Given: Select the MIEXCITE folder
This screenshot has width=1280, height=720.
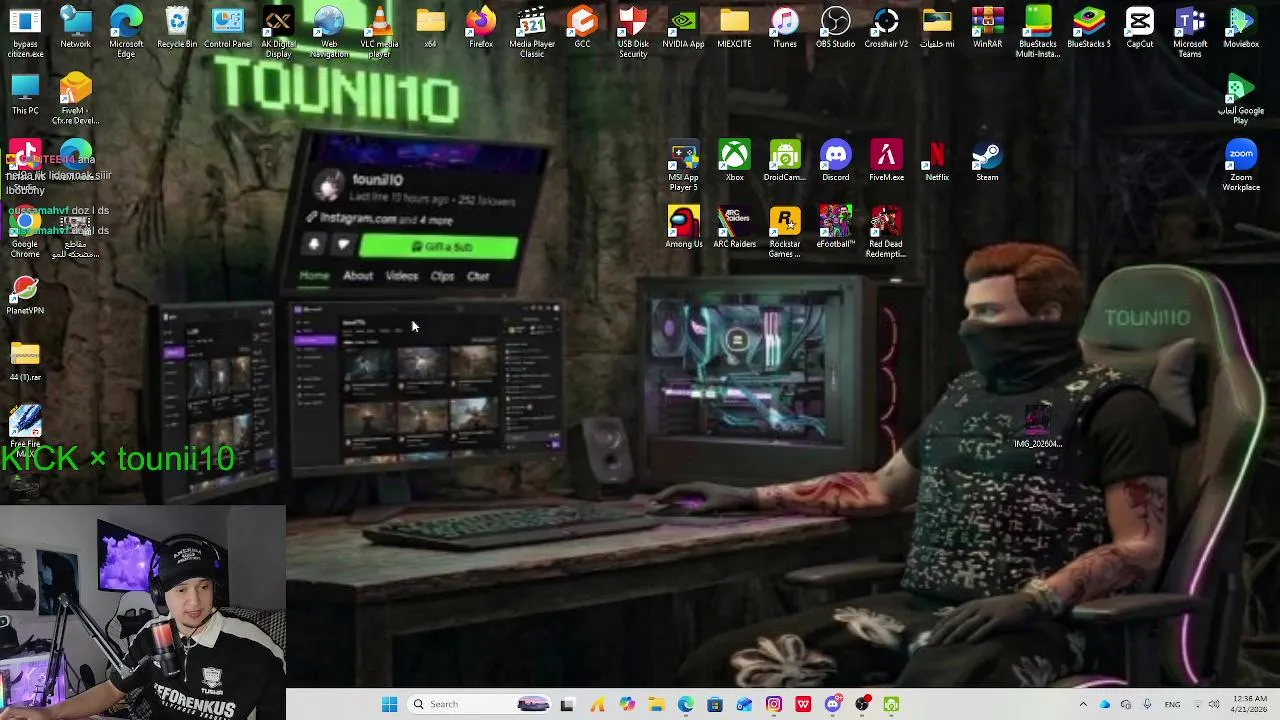Looking at the screenshot, I should 734,27.
